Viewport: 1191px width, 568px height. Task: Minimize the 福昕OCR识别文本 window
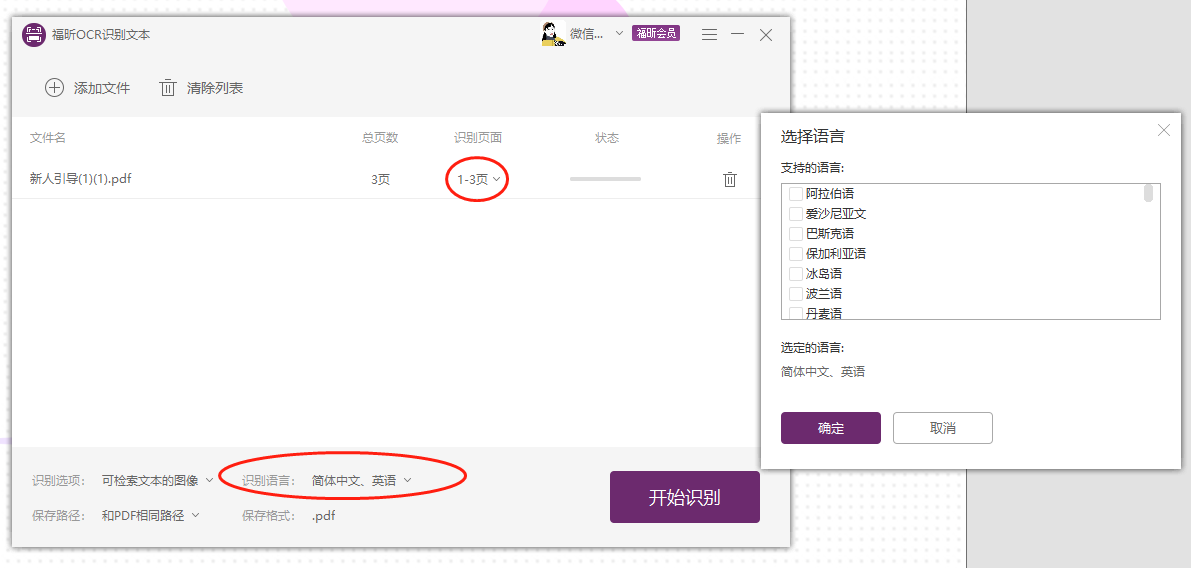coord(738,34)
